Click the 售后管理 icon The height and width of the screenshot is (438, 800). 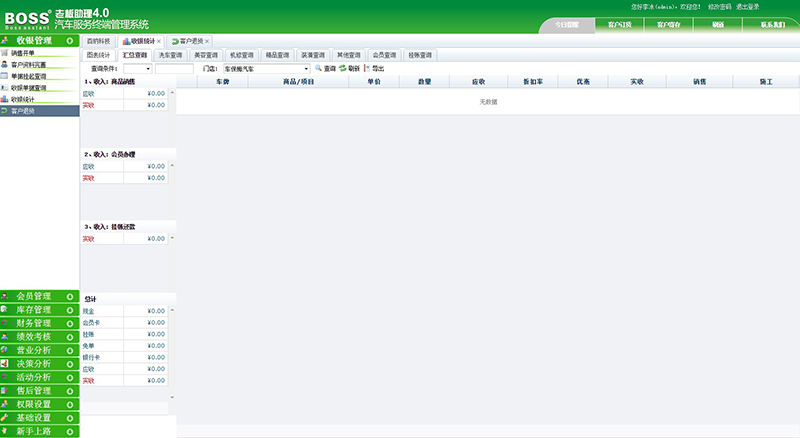pos(5,391)
